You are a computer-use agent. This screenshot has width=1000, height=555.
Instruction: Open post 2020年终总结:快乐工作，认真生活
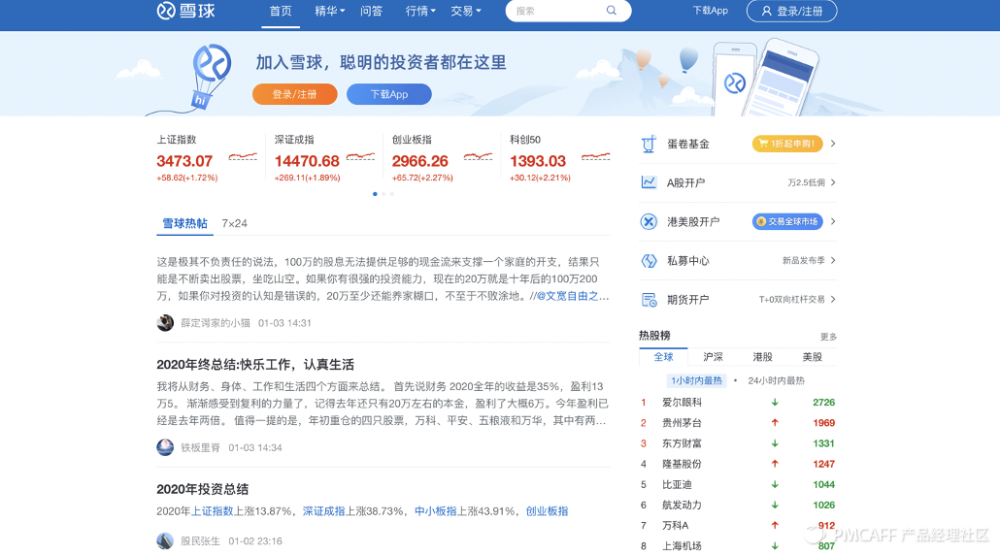tap(255, 364)
